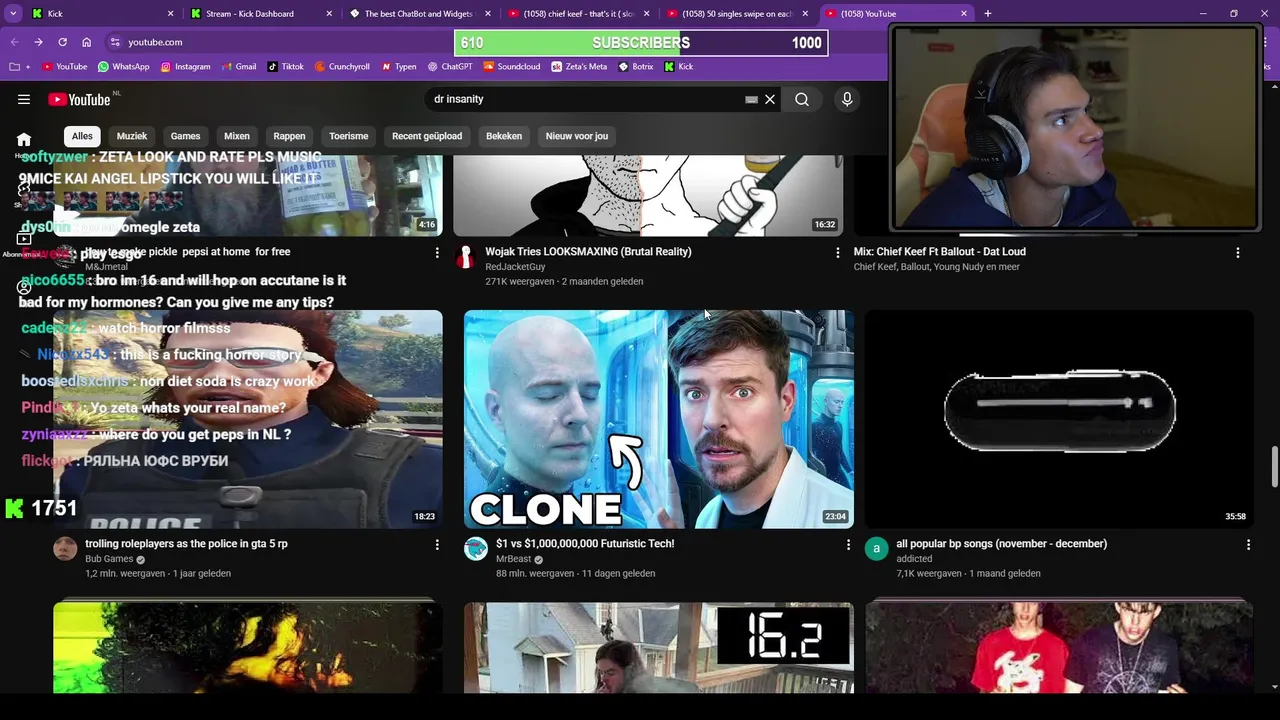Open the browser home button

pyautogui.click(x=86, y=42)
